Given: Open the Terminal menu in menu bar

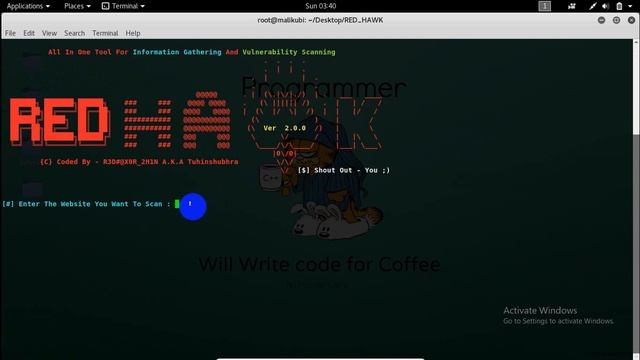Looking at the screenshot, I should pyautogui.click(x=105, y=33).
